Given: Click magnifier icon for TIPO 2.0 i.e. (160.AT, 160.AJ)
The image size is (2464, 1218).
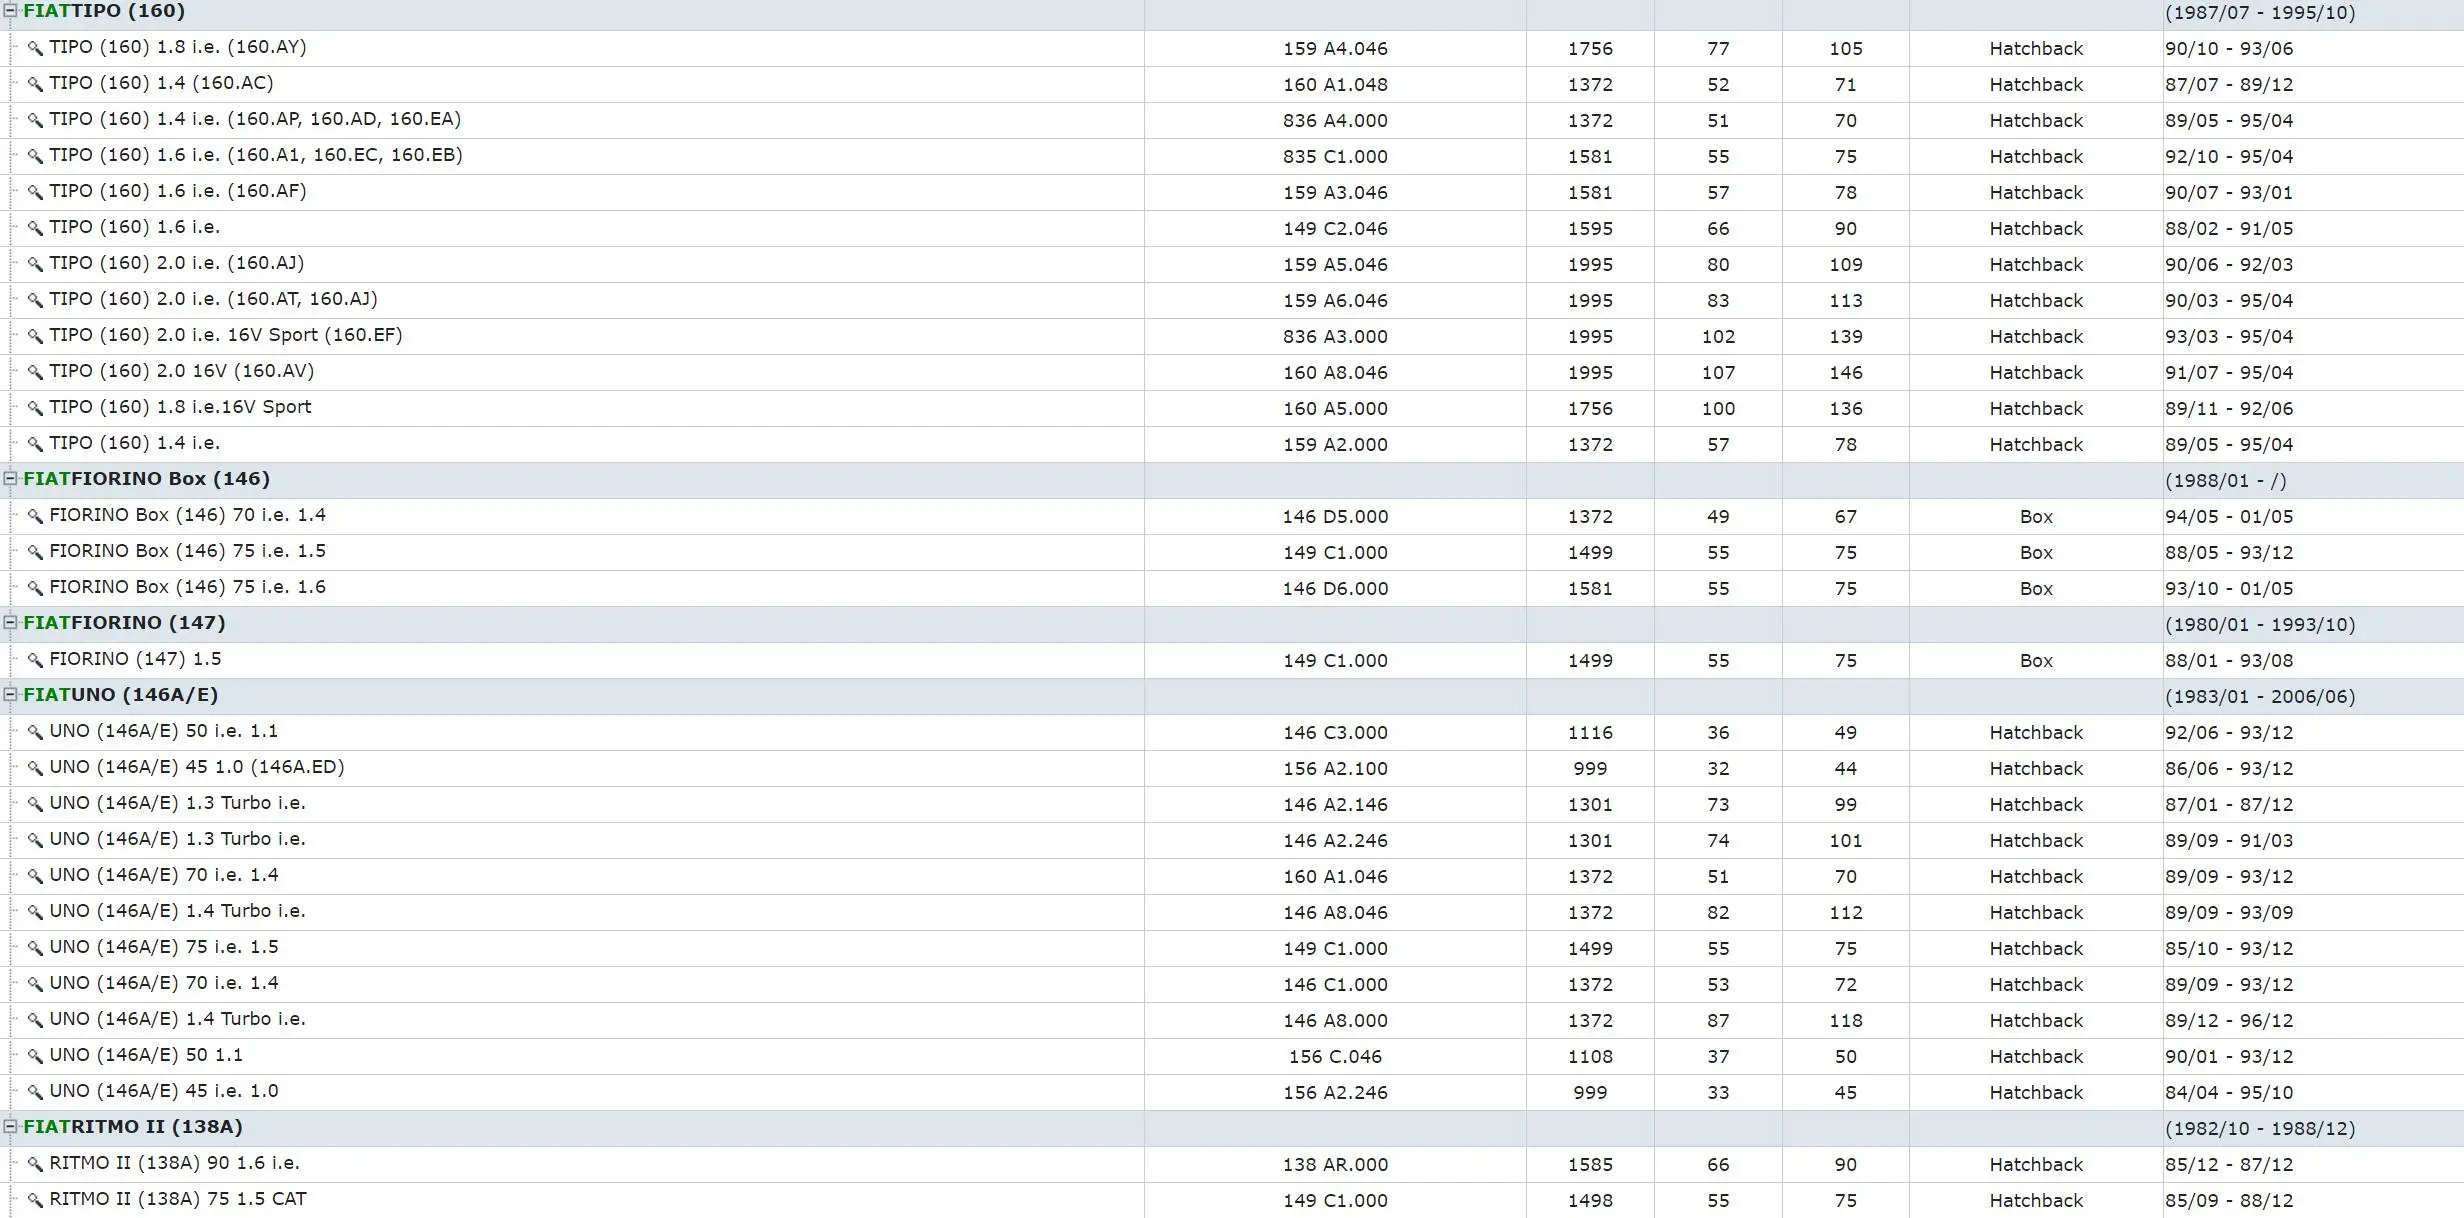Looking at the screenshot, I should [35, 300].
